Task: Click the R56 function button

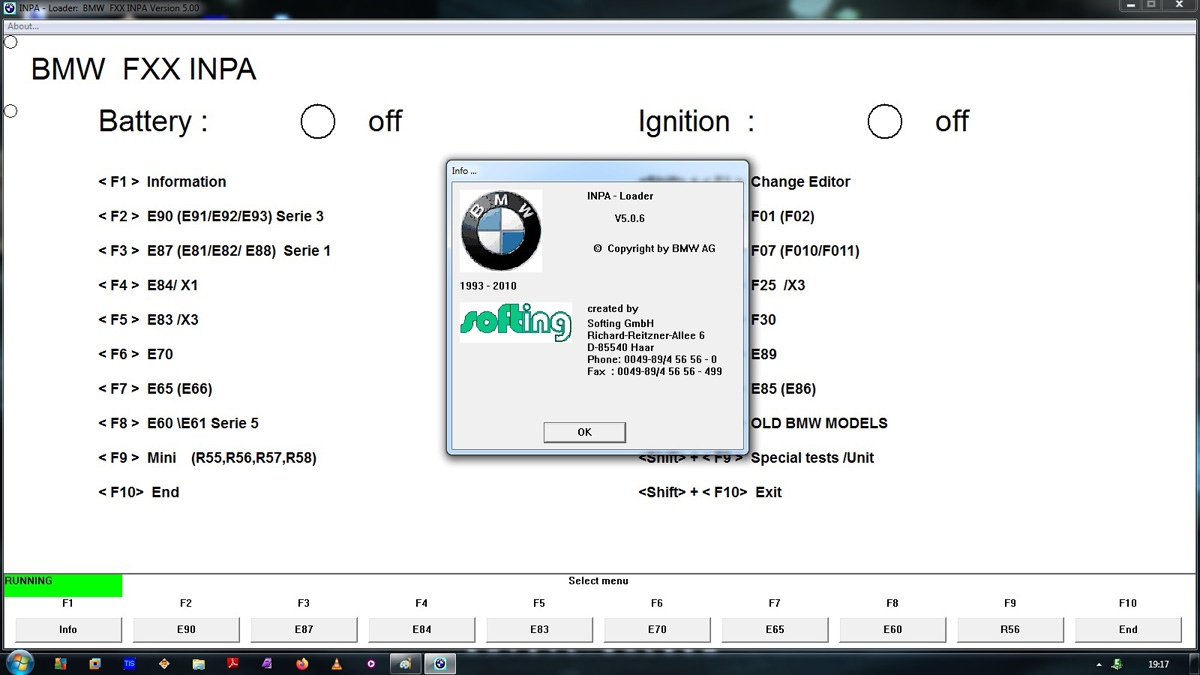Action: [1010, 629]
